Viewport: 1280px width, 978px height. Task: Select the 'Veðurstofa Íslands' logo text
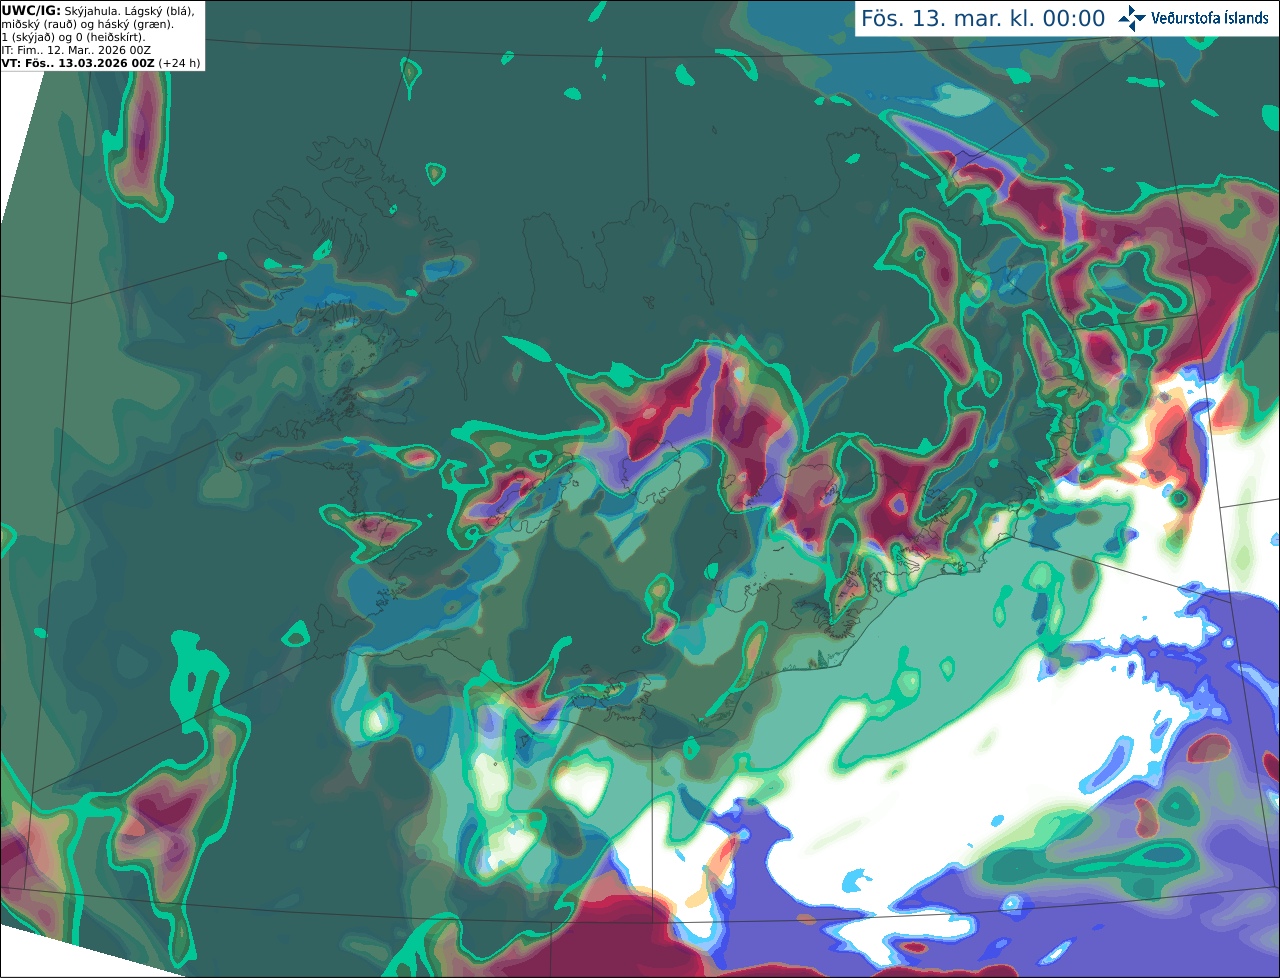1210,18
